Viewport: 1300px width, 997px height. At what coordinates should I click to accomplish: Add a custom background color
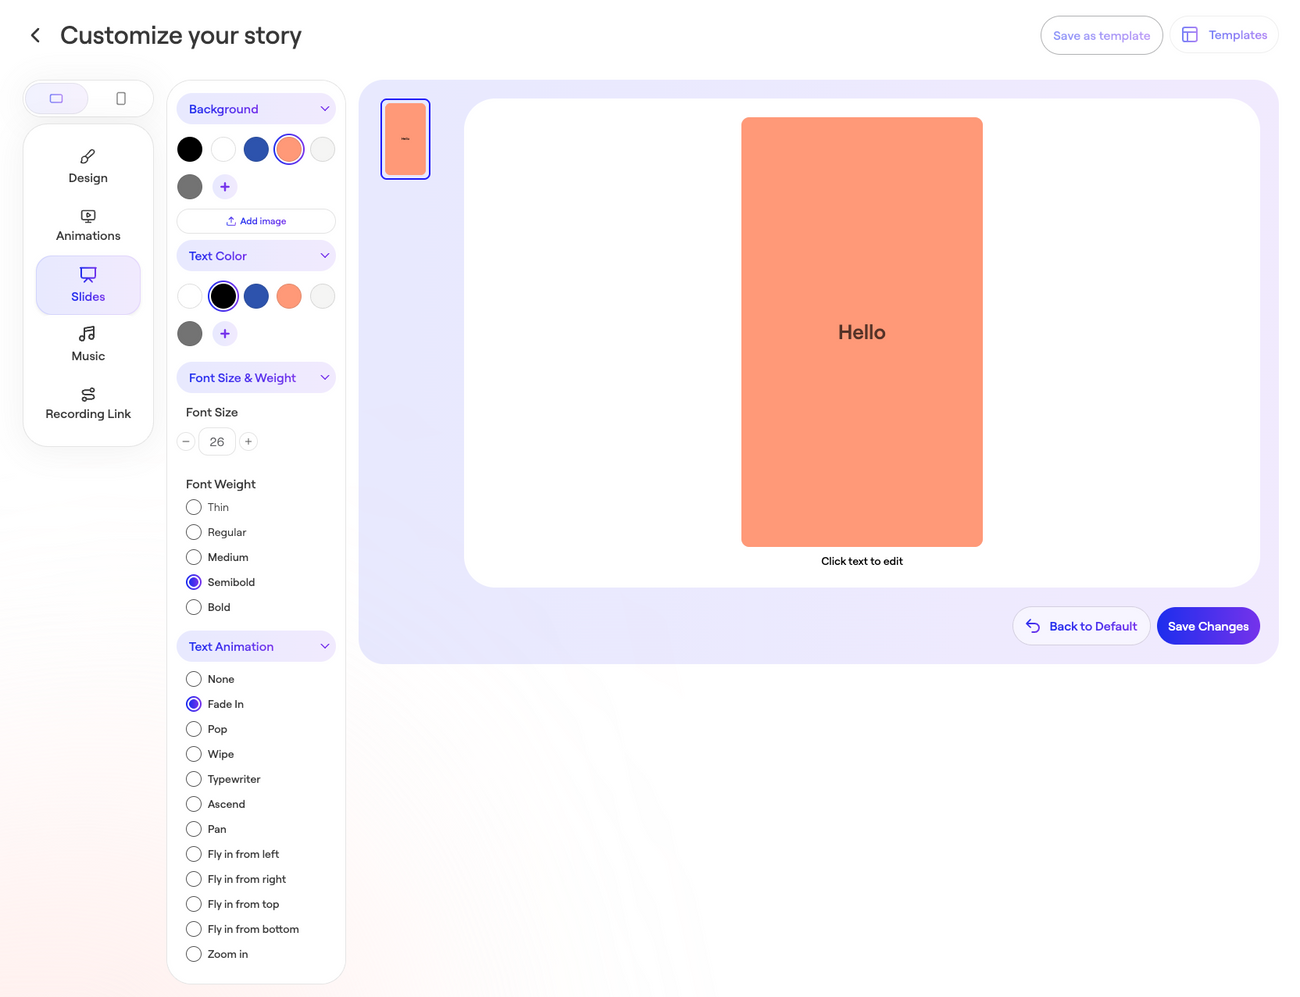[225, 187]
